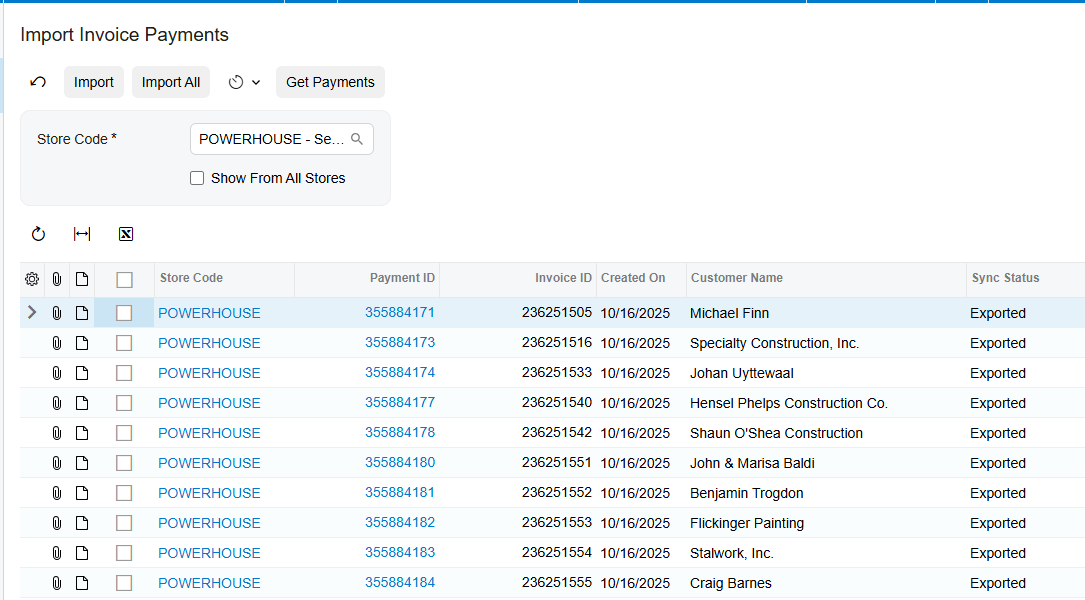Open POWERHOUSE link in Craig Barnes row
Screen dimensions: 1085x600
(x=209, y=583)
